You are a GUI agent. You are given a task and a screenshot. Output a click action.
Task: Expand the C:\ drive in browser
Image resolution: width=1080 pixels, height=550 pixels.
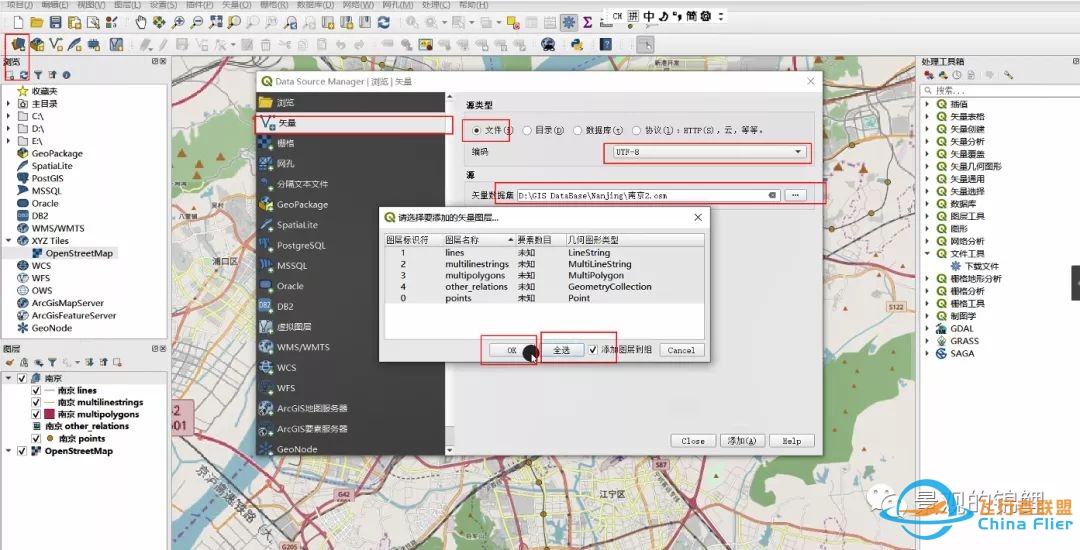8,116
